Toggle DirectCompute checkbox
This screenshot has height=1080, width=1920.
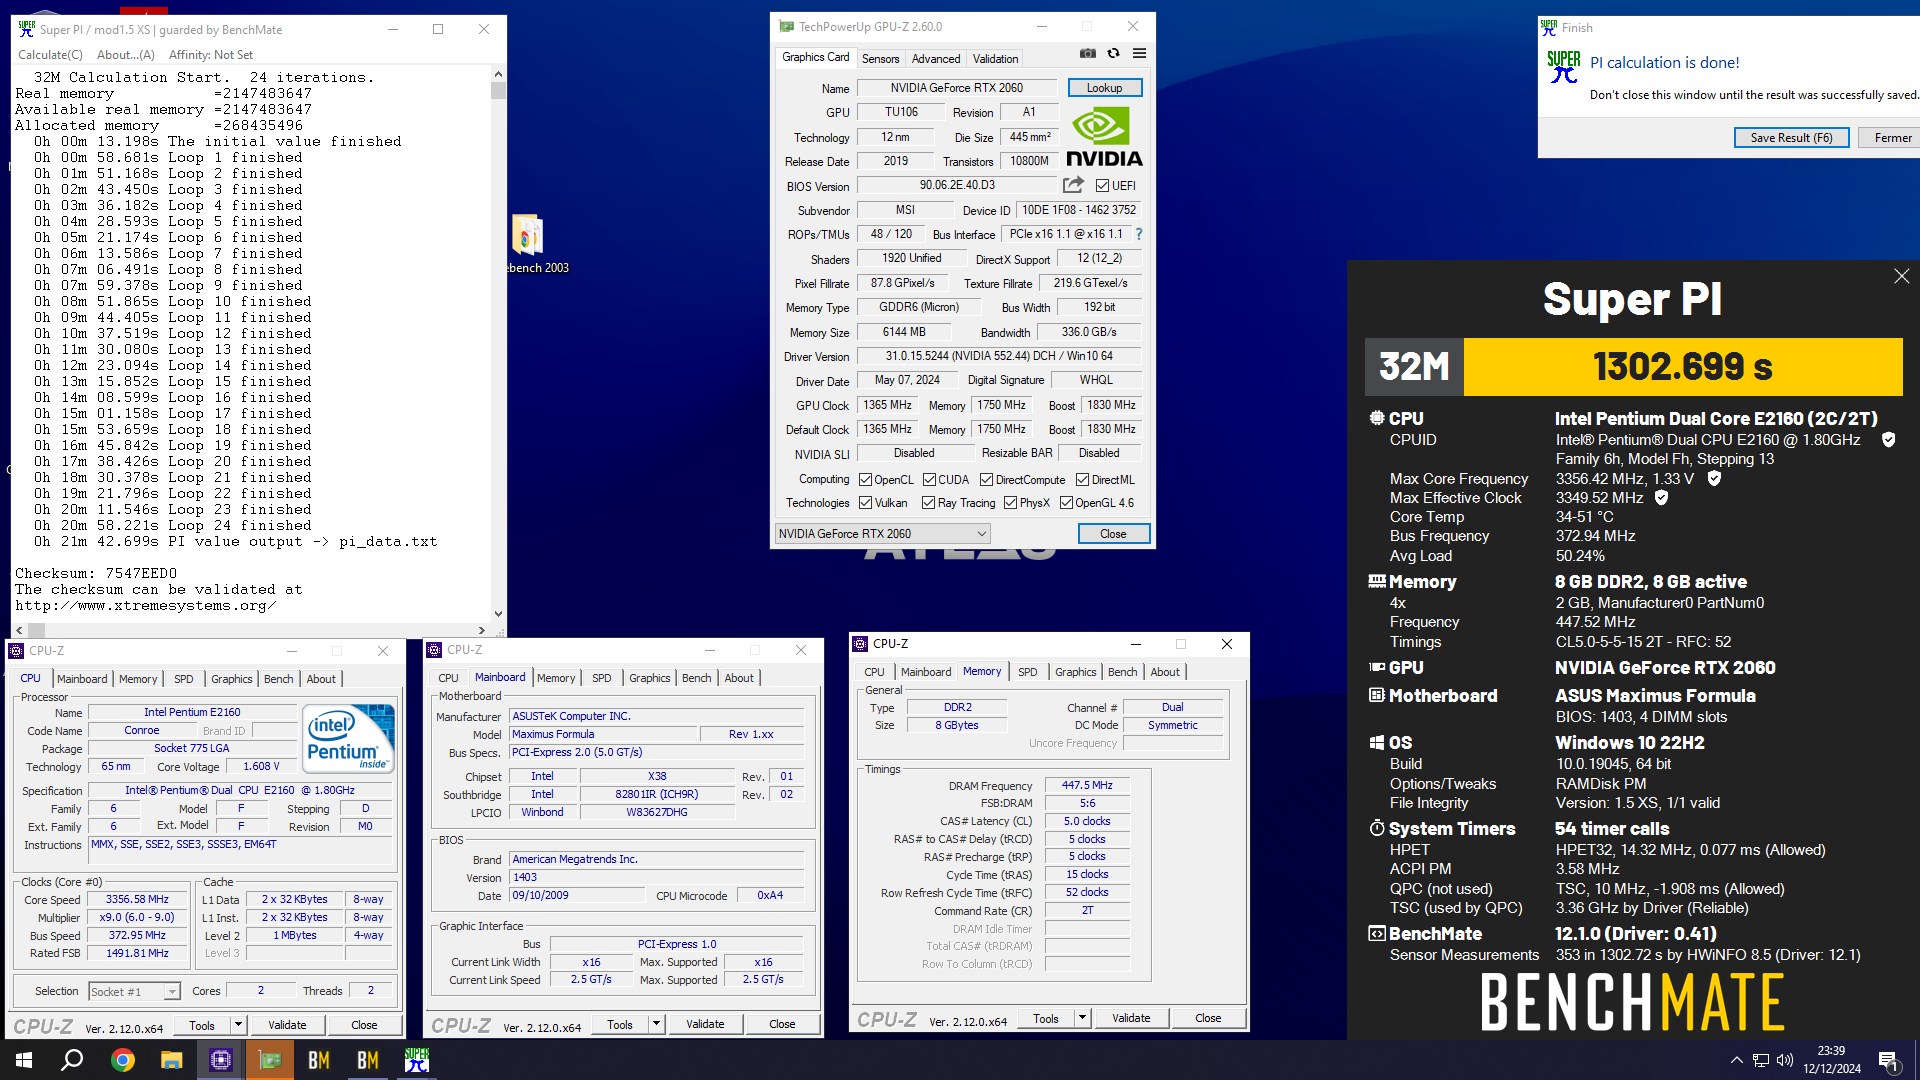(987, 480)
